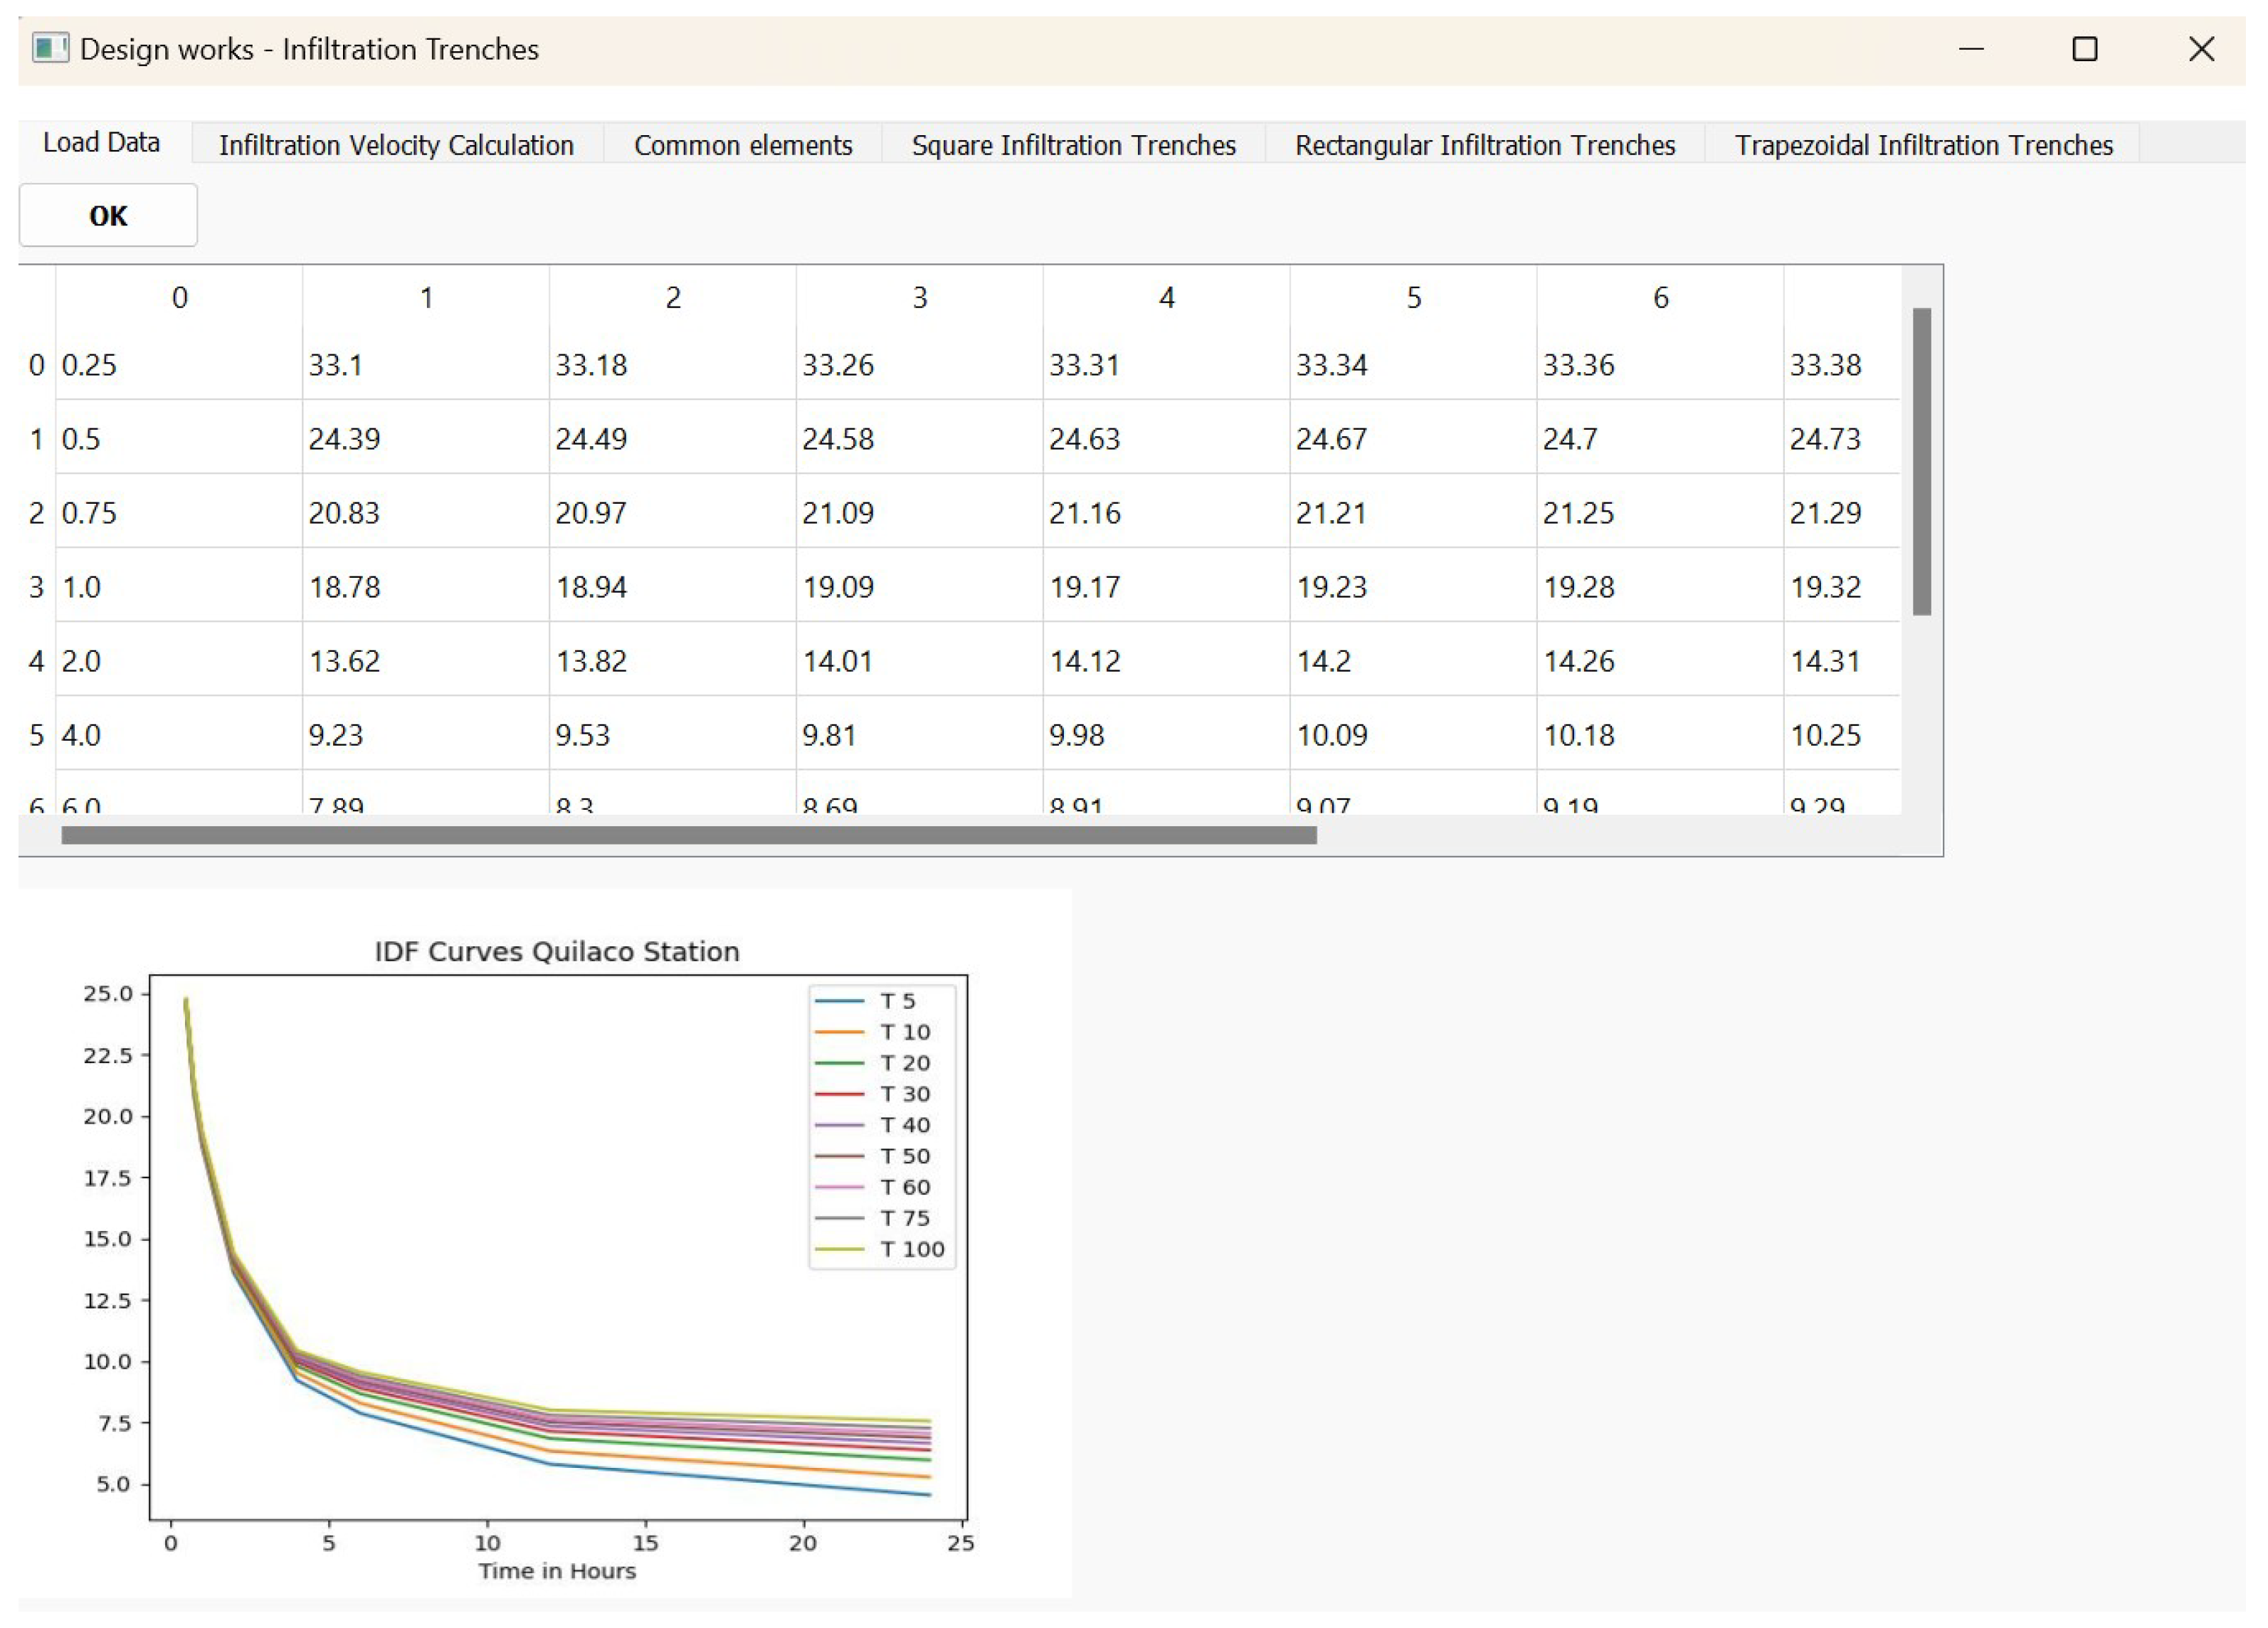Select the Load Data tab

101,143
